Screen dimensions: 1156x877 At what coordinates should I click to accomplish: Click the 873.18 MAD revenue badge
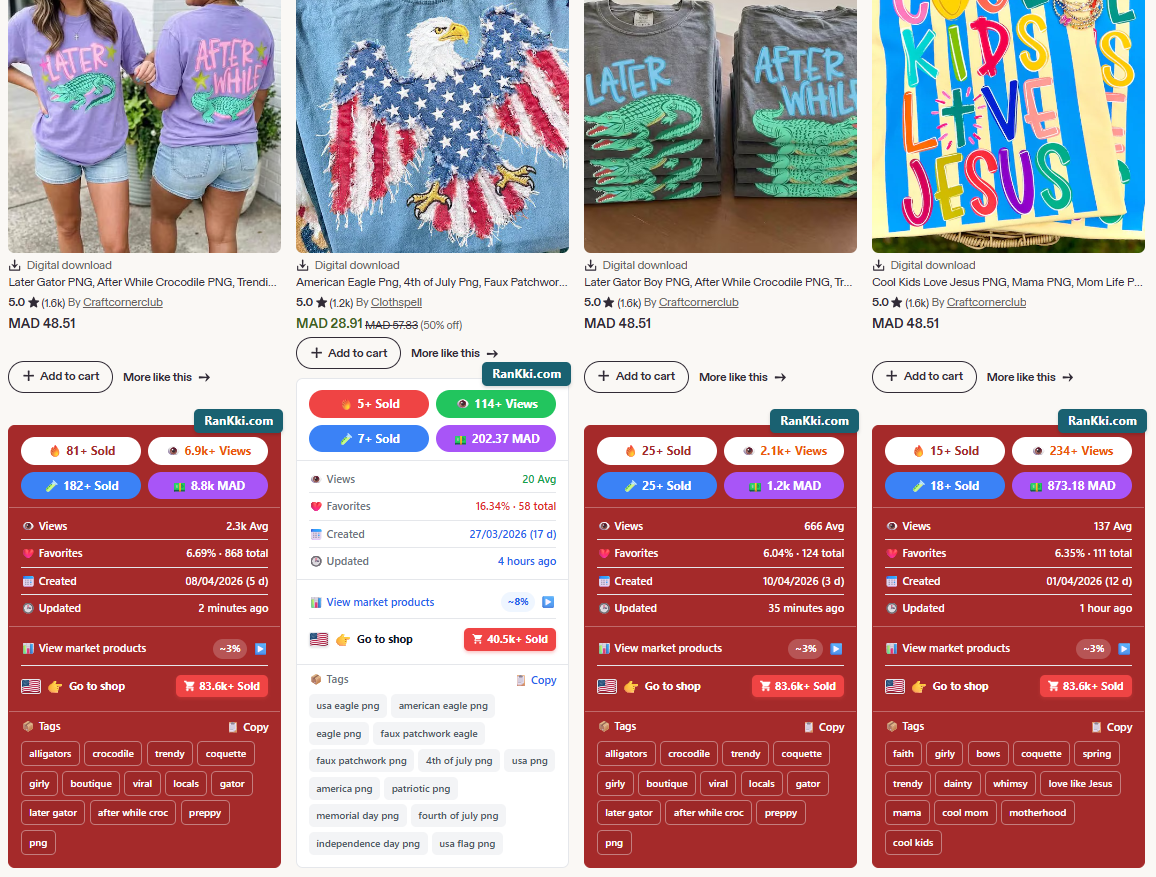(1072, 486)
